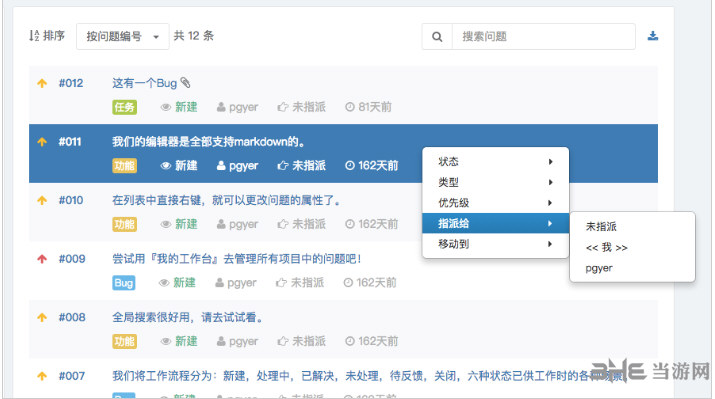
Task: Click the priority arrow of issue #008
Action: point(42,317)
